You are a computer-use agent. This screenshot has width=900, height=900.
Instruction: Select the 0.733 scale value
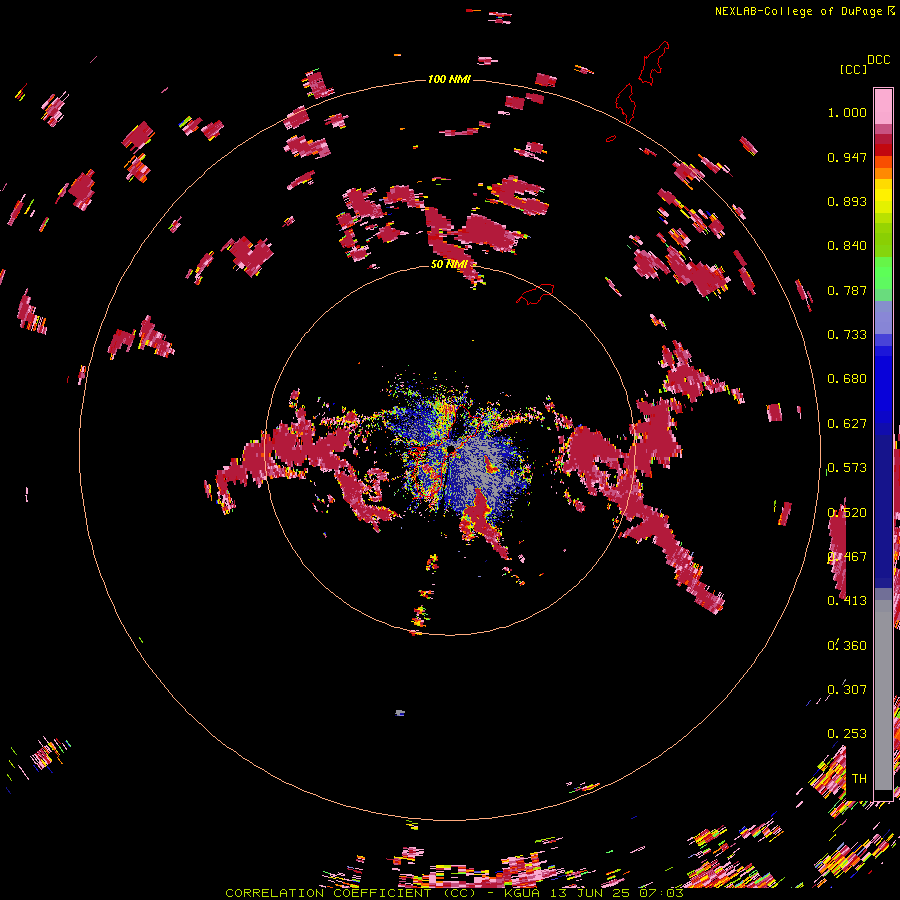pos(847,335)
